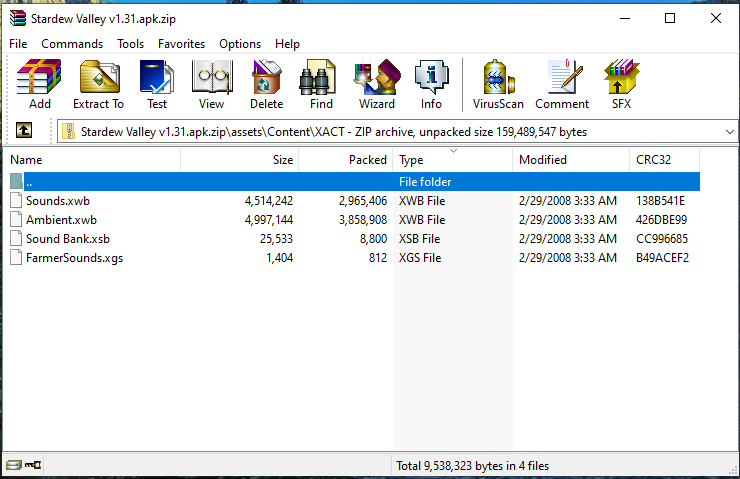Click the disk drive status bar icon
This screenshot has height=479, width=740.
click(14, 465)
